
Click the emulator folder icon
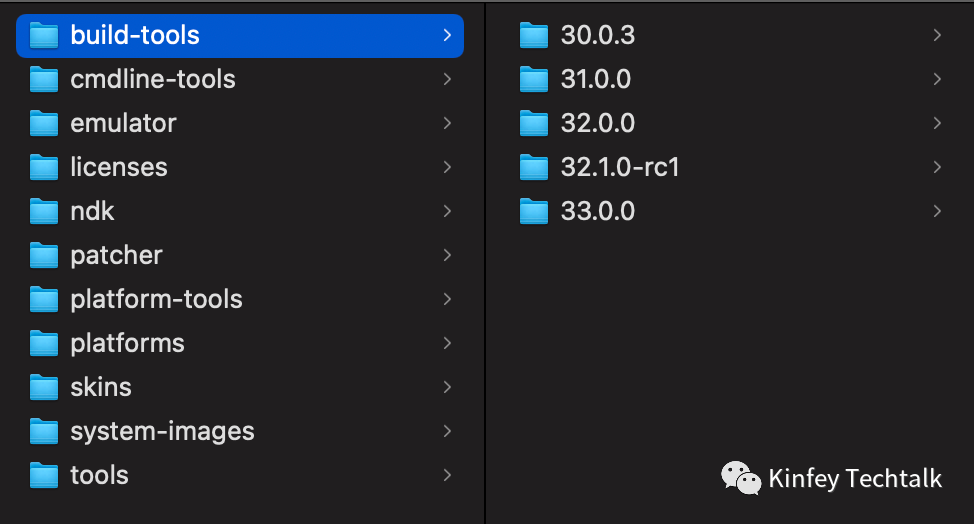click(x=44, y=124)
